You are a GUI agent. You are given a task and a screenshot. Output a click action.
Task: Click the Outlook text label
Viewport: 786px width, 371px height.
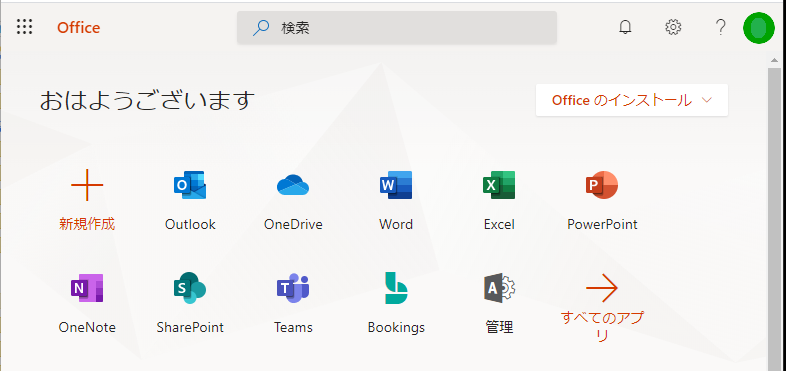190,224
